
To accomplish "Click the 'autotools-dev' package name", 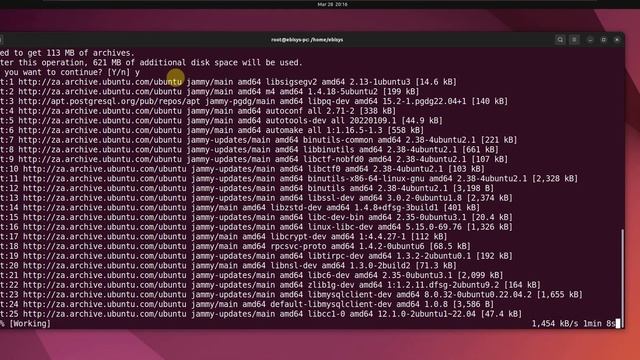I will tap(296, 120).
